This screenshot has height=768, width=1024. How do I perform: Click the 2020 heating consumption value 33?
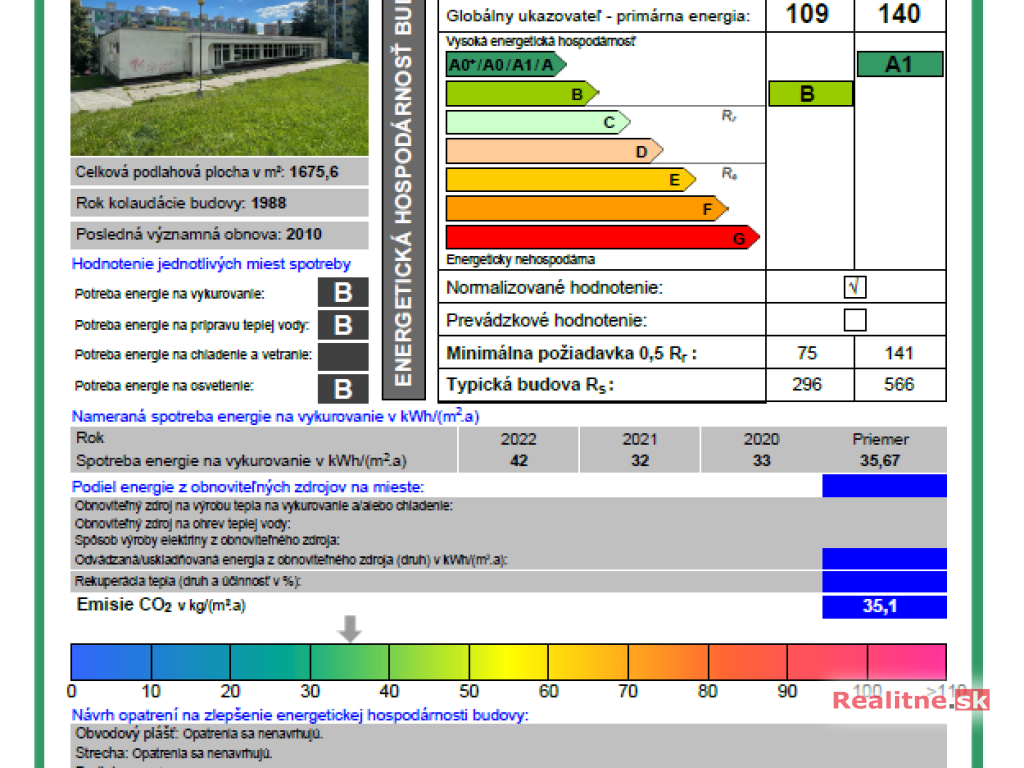[x=761, y=460]
